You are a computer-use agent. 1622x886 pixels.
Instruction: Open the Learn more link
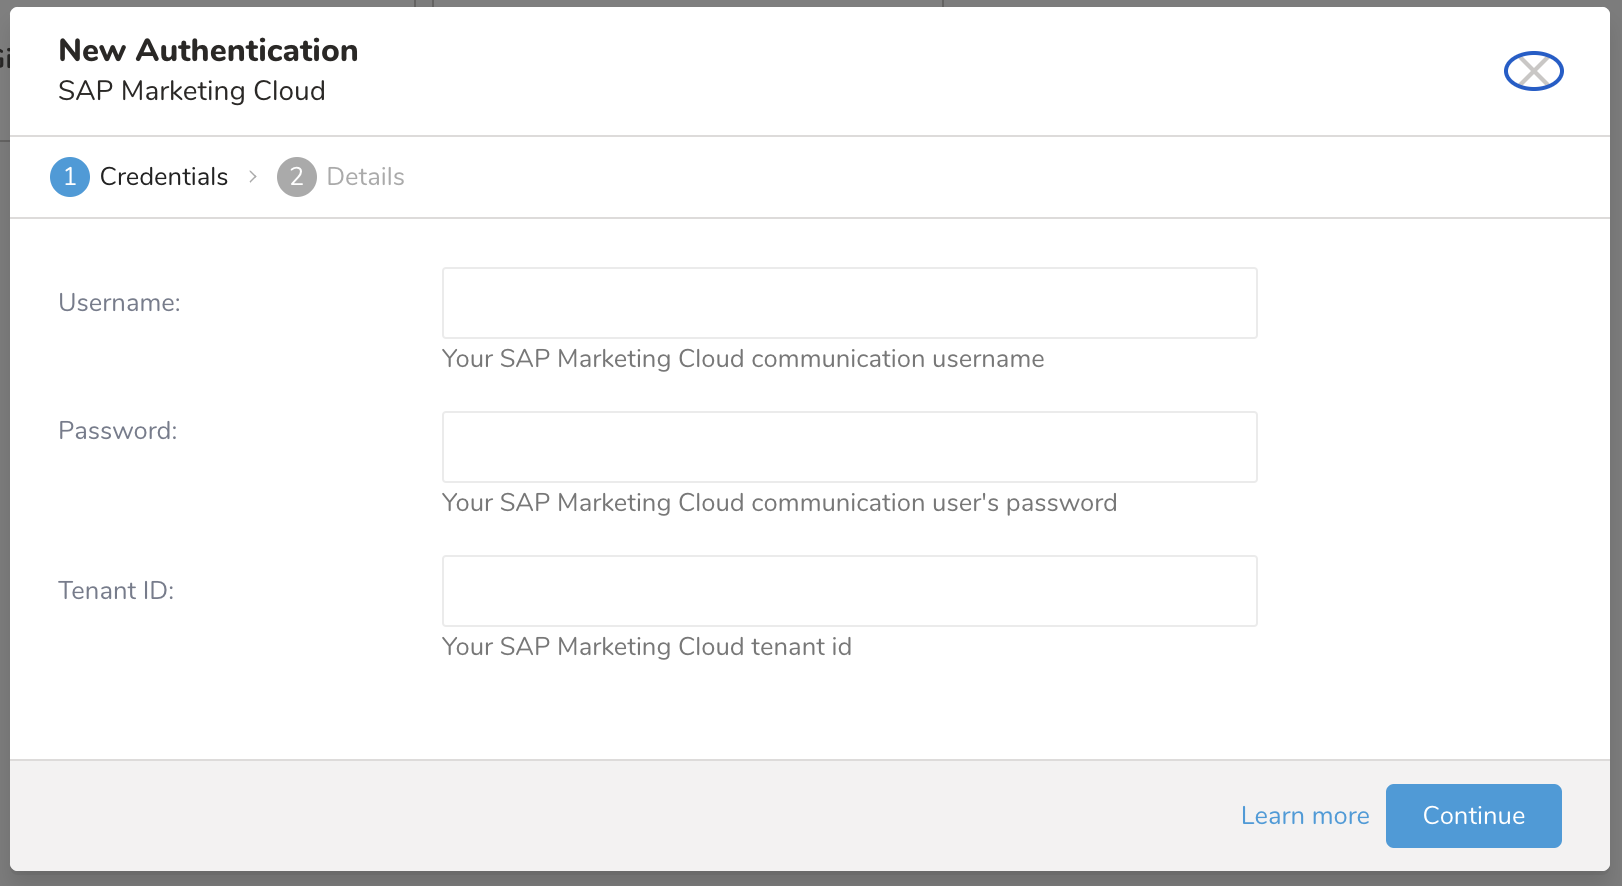[1304, 816]
